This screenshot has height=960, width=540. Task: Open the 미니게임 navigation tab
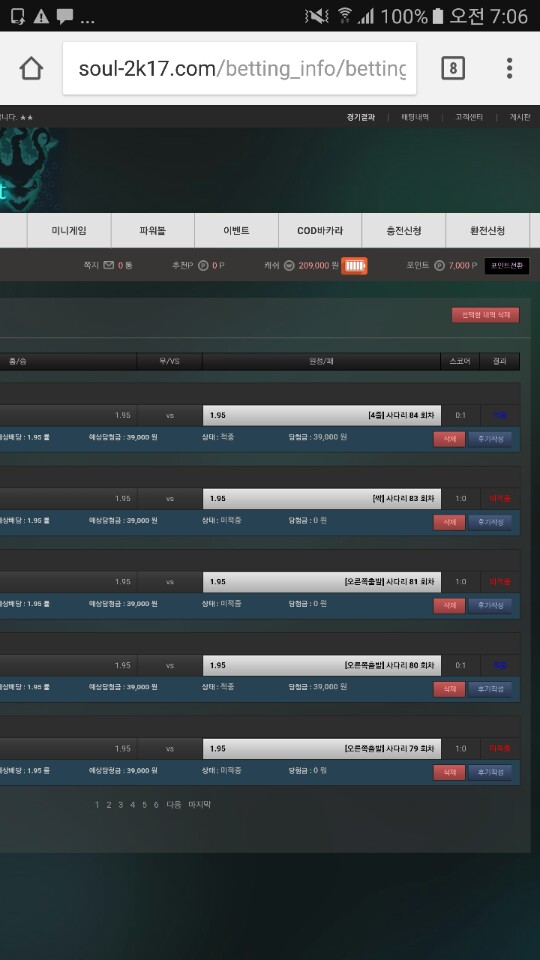click(69, 231)
